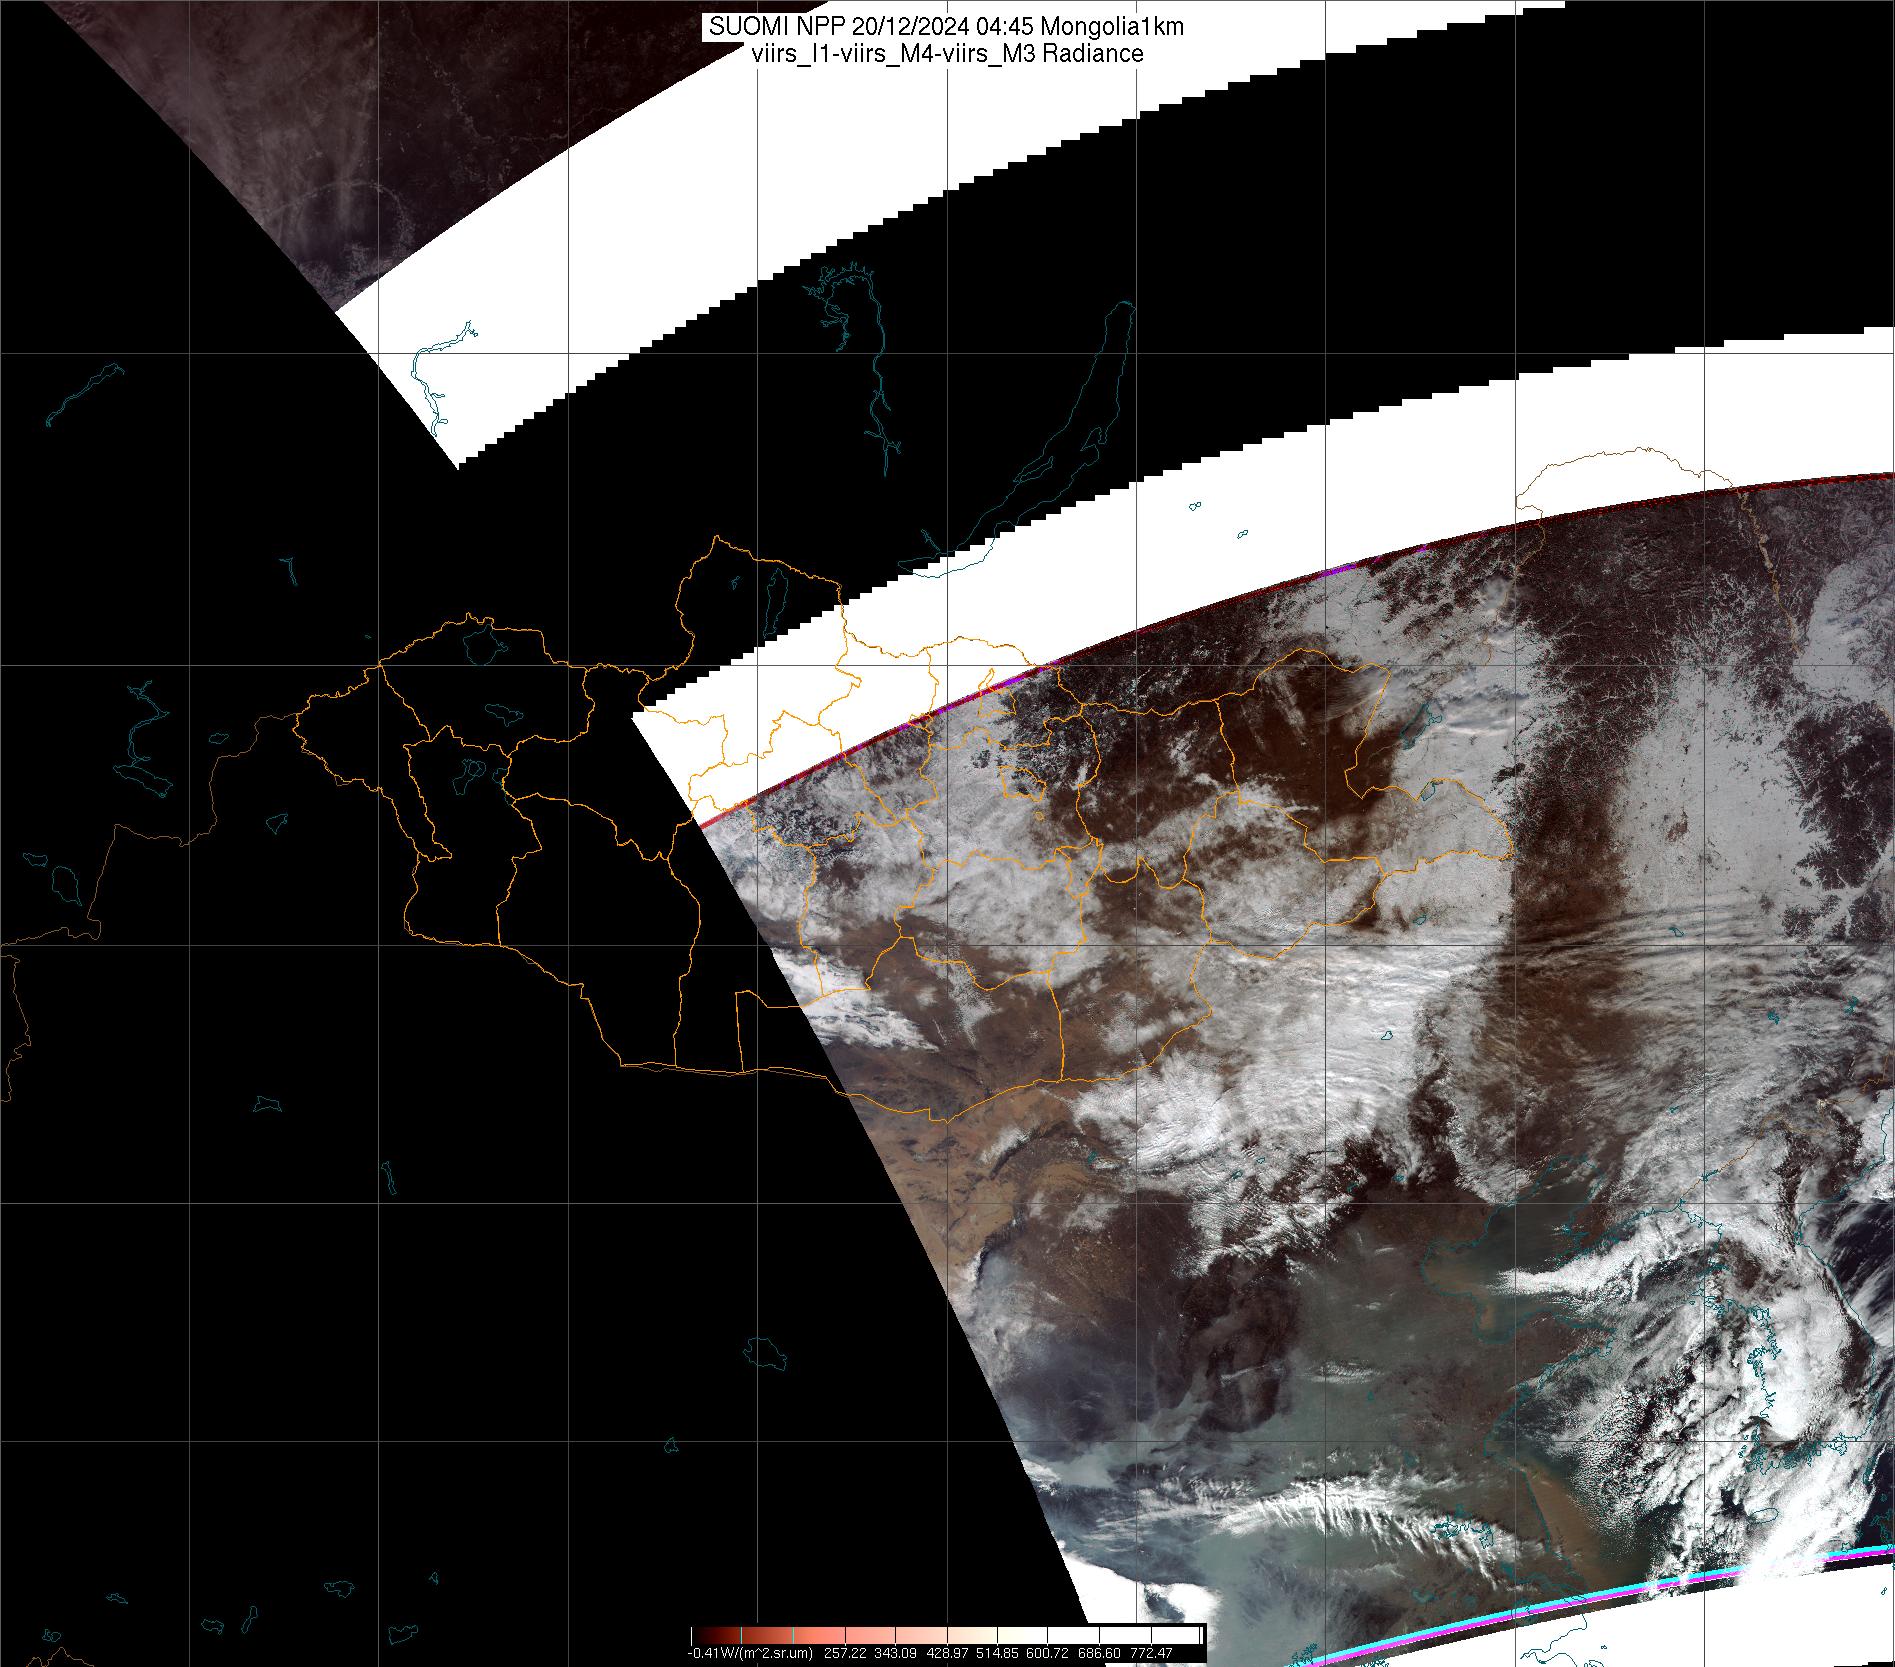
Task: Click the title text 'SUOMI NPP 20/12/2024 04:45 Mongolia1km'
Action: [x=946, y=27]
